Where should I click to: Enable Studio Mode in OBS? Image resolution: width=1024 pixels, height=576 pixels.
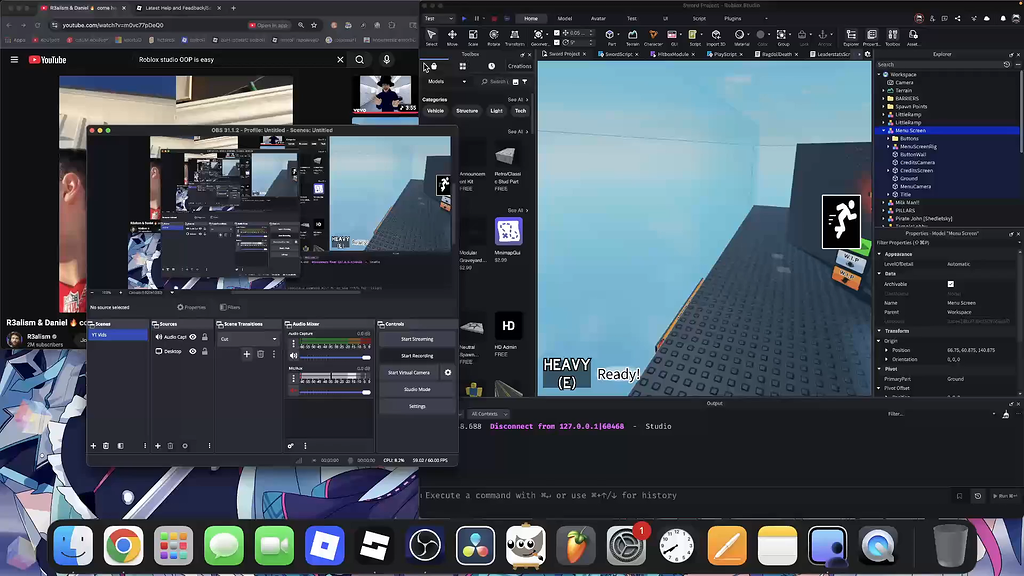click(416, 389)
